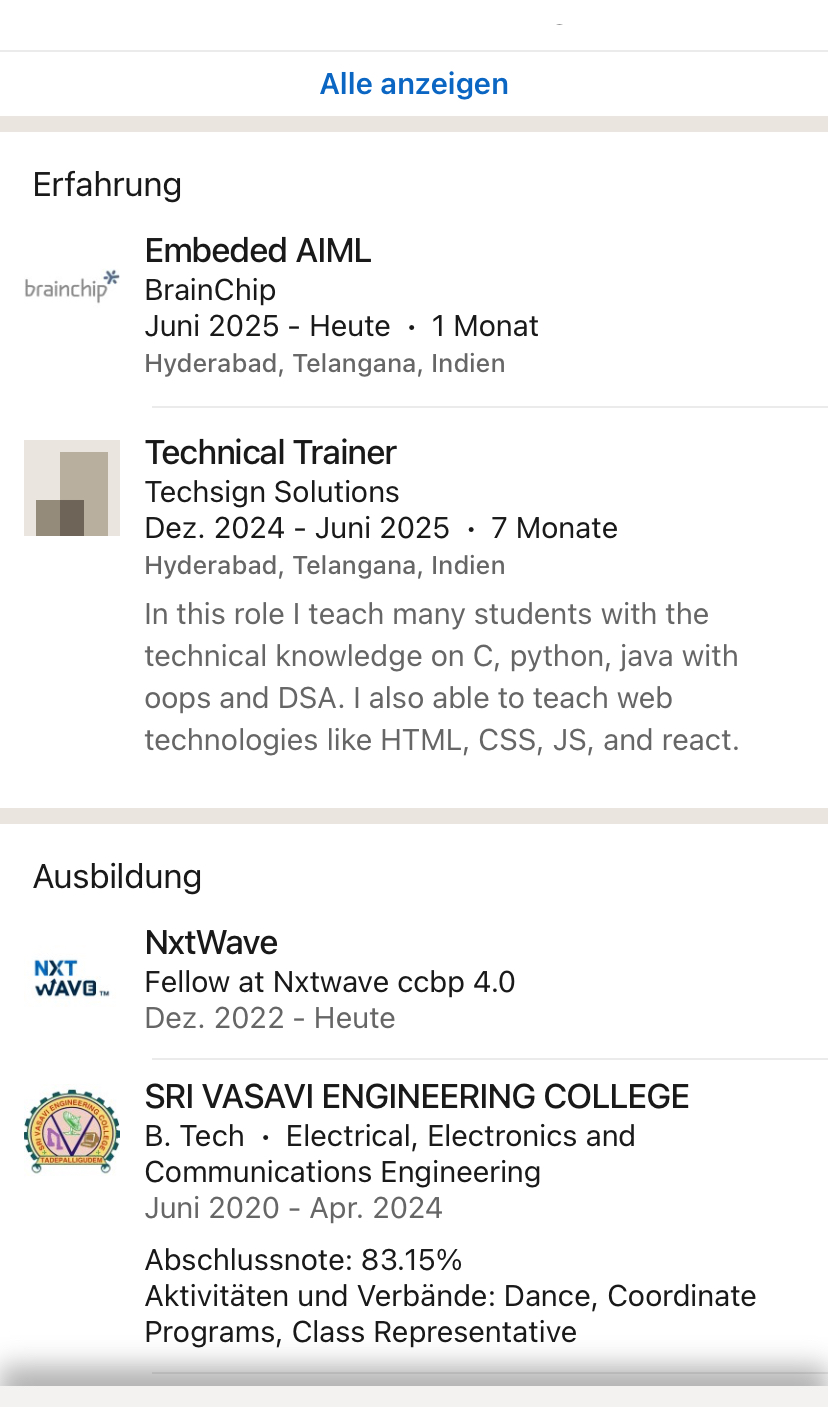Viewport: 828px width, 1407px height.
Task: Tap the BrainChip company logo
Action: pyautogui.click(x=72, y=288)
